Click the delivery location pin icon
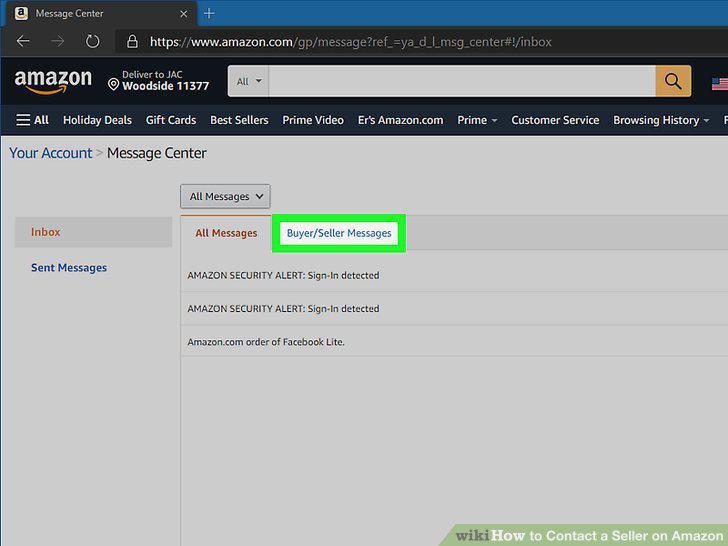 (113, 84)
